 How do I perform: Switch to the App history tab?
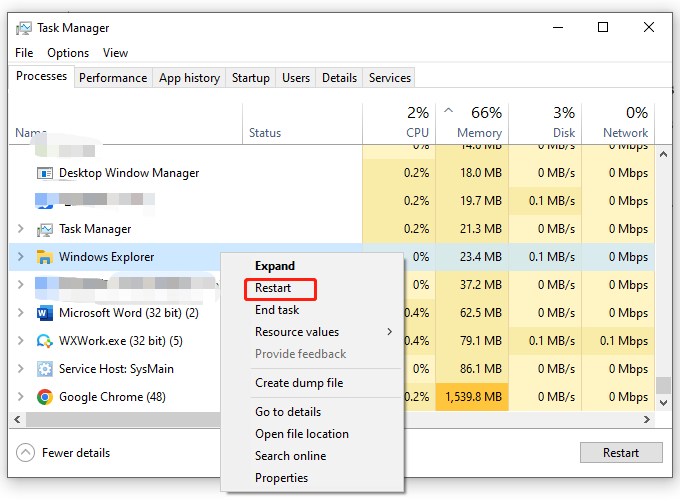189,78
